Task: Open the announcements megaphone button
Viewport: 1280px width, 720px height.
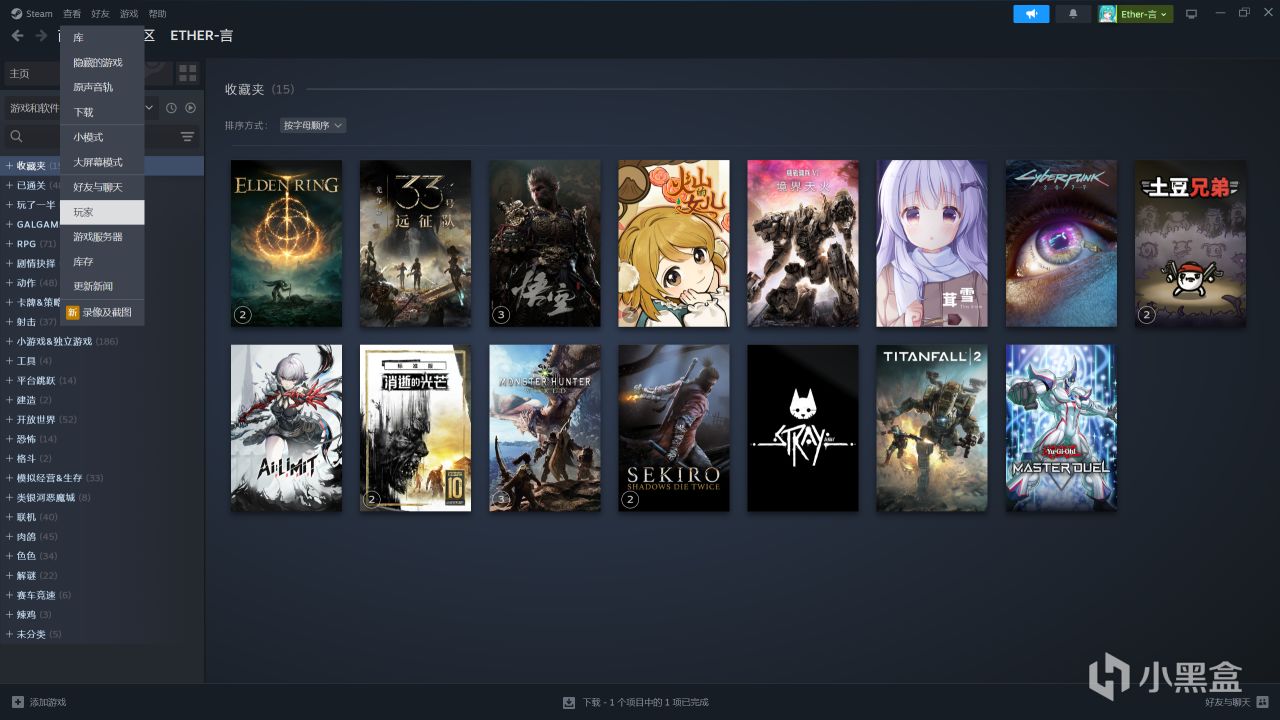Action: tap(1031, 14)
